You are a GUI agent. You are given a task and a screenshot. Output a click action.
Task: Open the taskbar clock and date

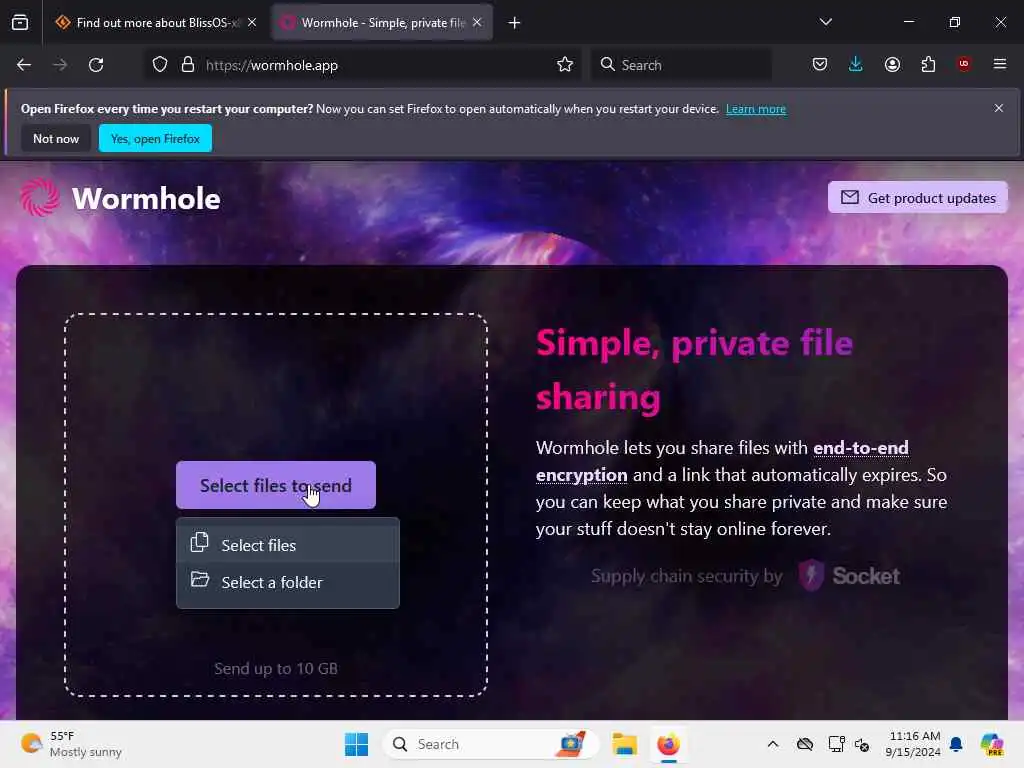tap(913, 744)
